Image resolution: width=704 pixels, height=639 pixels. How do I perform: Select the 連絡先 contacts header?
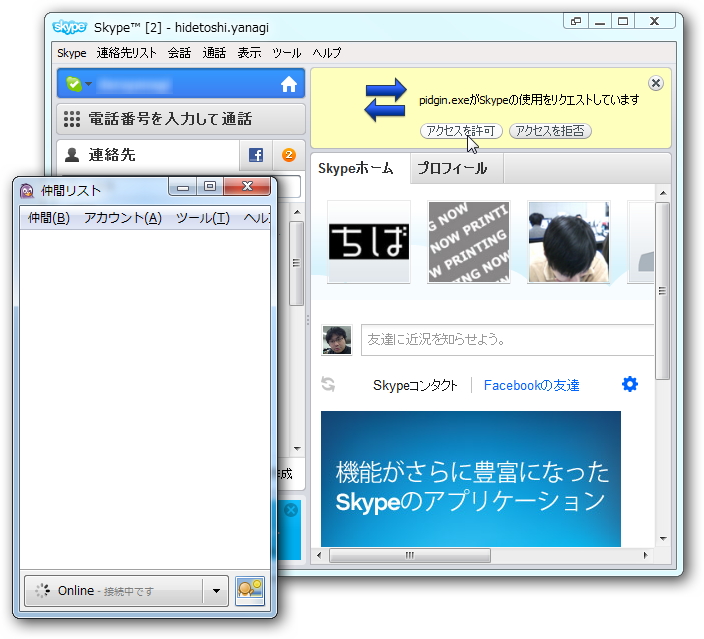[148, 155]
